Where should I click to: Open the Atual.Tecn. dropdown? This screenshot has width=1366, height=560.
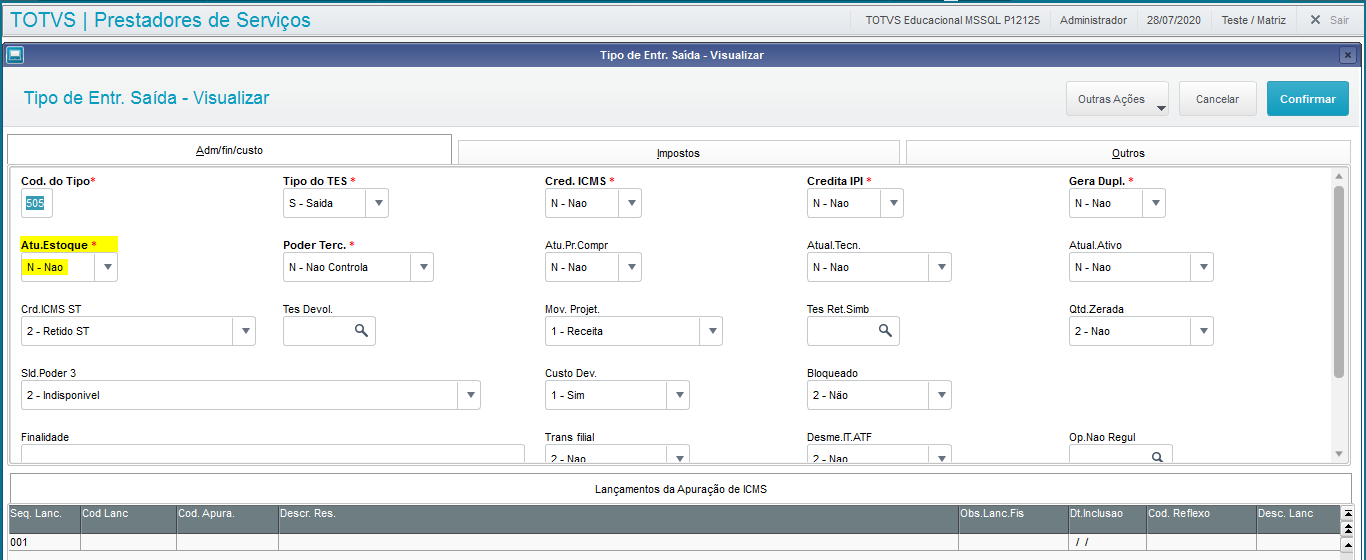pyautogui.click(x=940, y=267)
